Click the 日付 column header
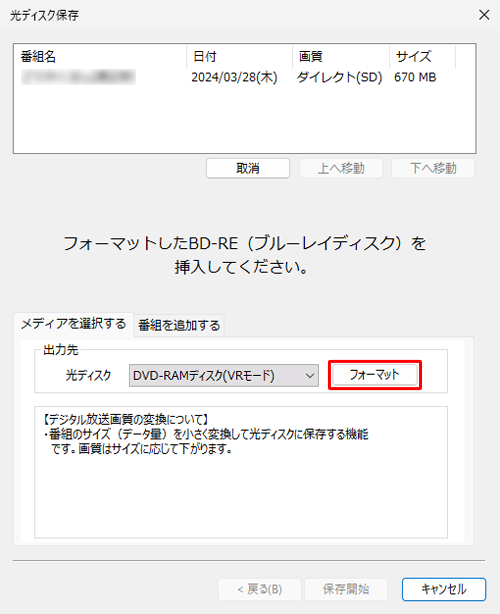Viewport: 500px width, 614px height. coord(240,57)
